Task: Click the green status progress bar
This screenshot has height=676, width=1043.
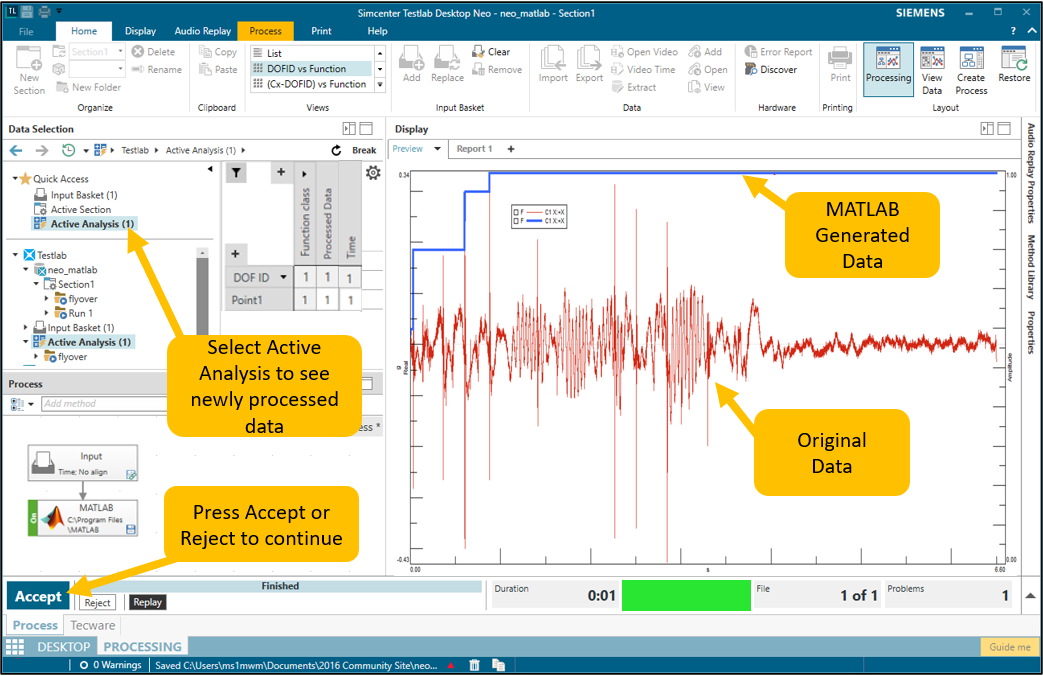Action: tap(686, 595)
